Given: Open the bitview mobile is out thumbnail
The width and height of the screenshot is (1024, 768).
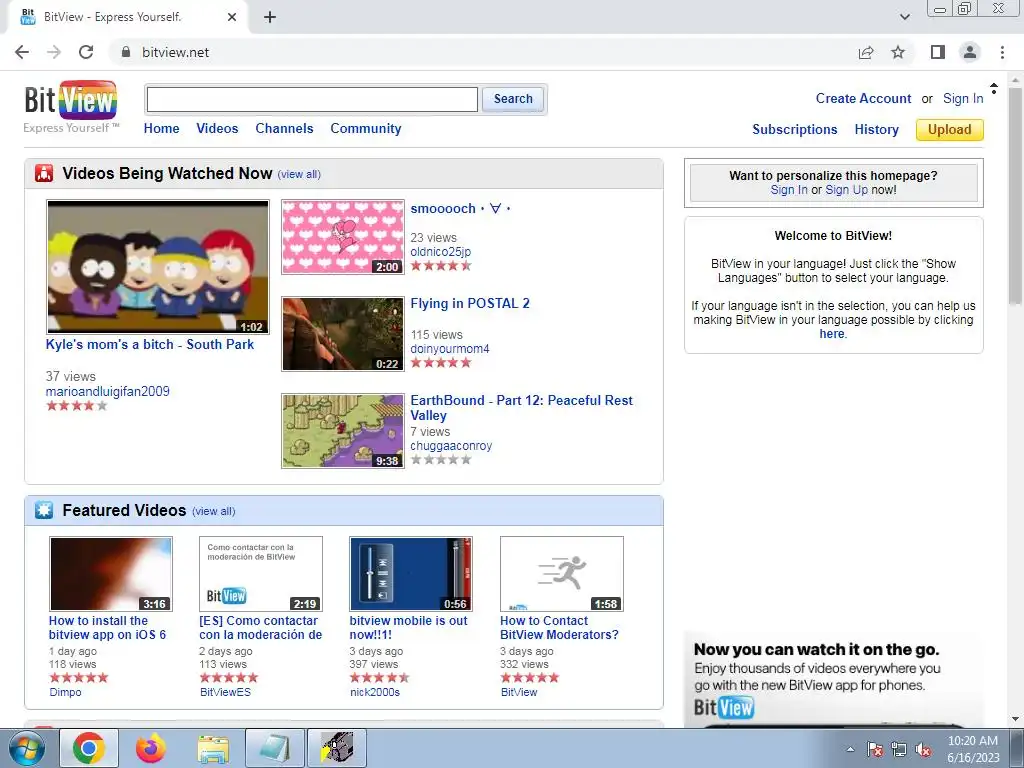Looking at the screenshot, I should (x=411, y=574).
